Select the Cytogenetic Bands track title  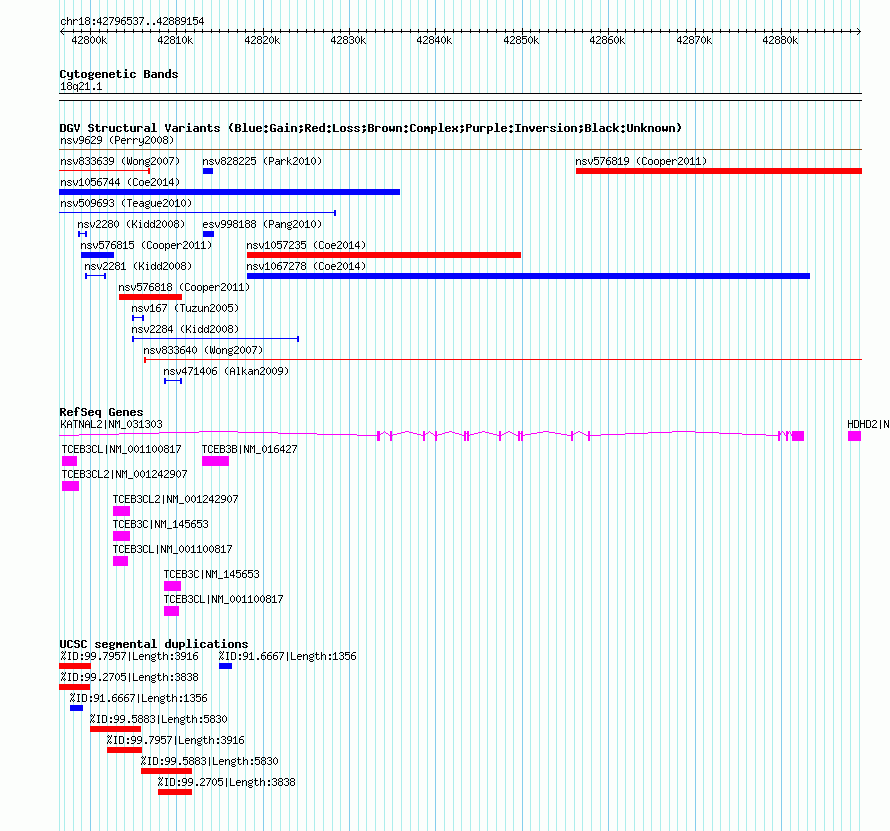119,74
